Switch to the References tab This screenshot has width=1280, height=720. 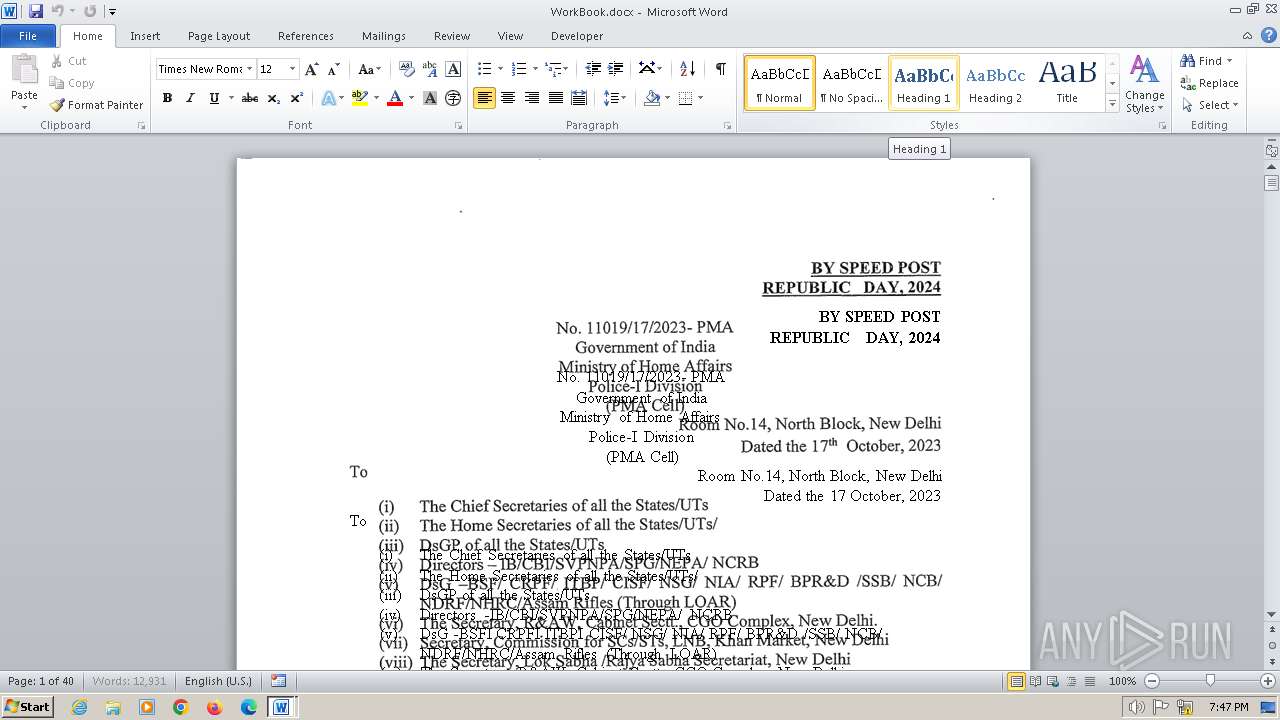(x=306, y=36)
